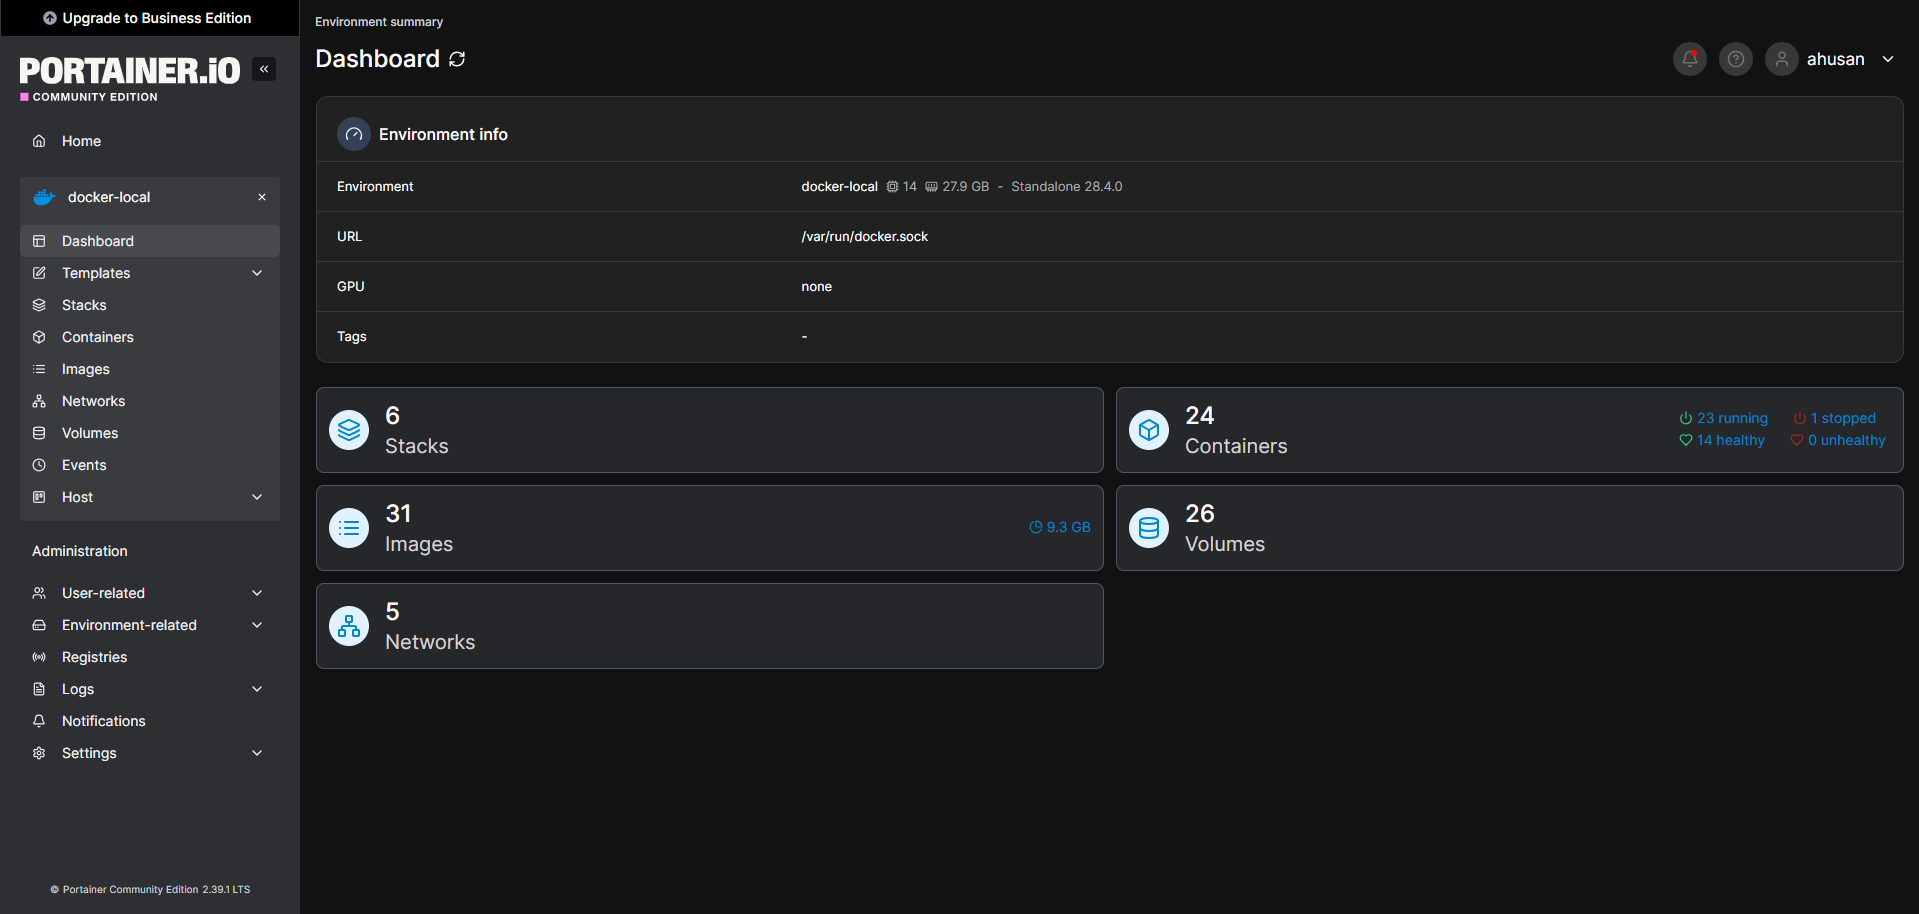Expand the Host section
Screen dimensions: 1919x914
tap(76, 497)
